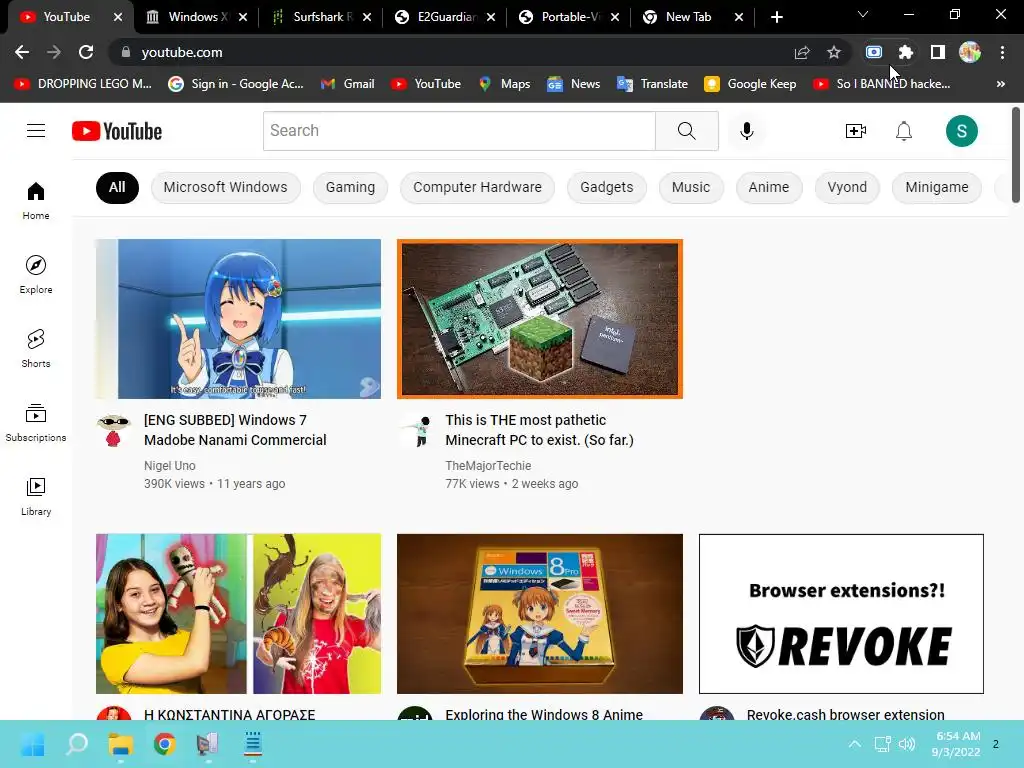Toggle the Chrome side panel icon
The width and height of the screenshot is (1024, 768).
click(x=938, y=52)
